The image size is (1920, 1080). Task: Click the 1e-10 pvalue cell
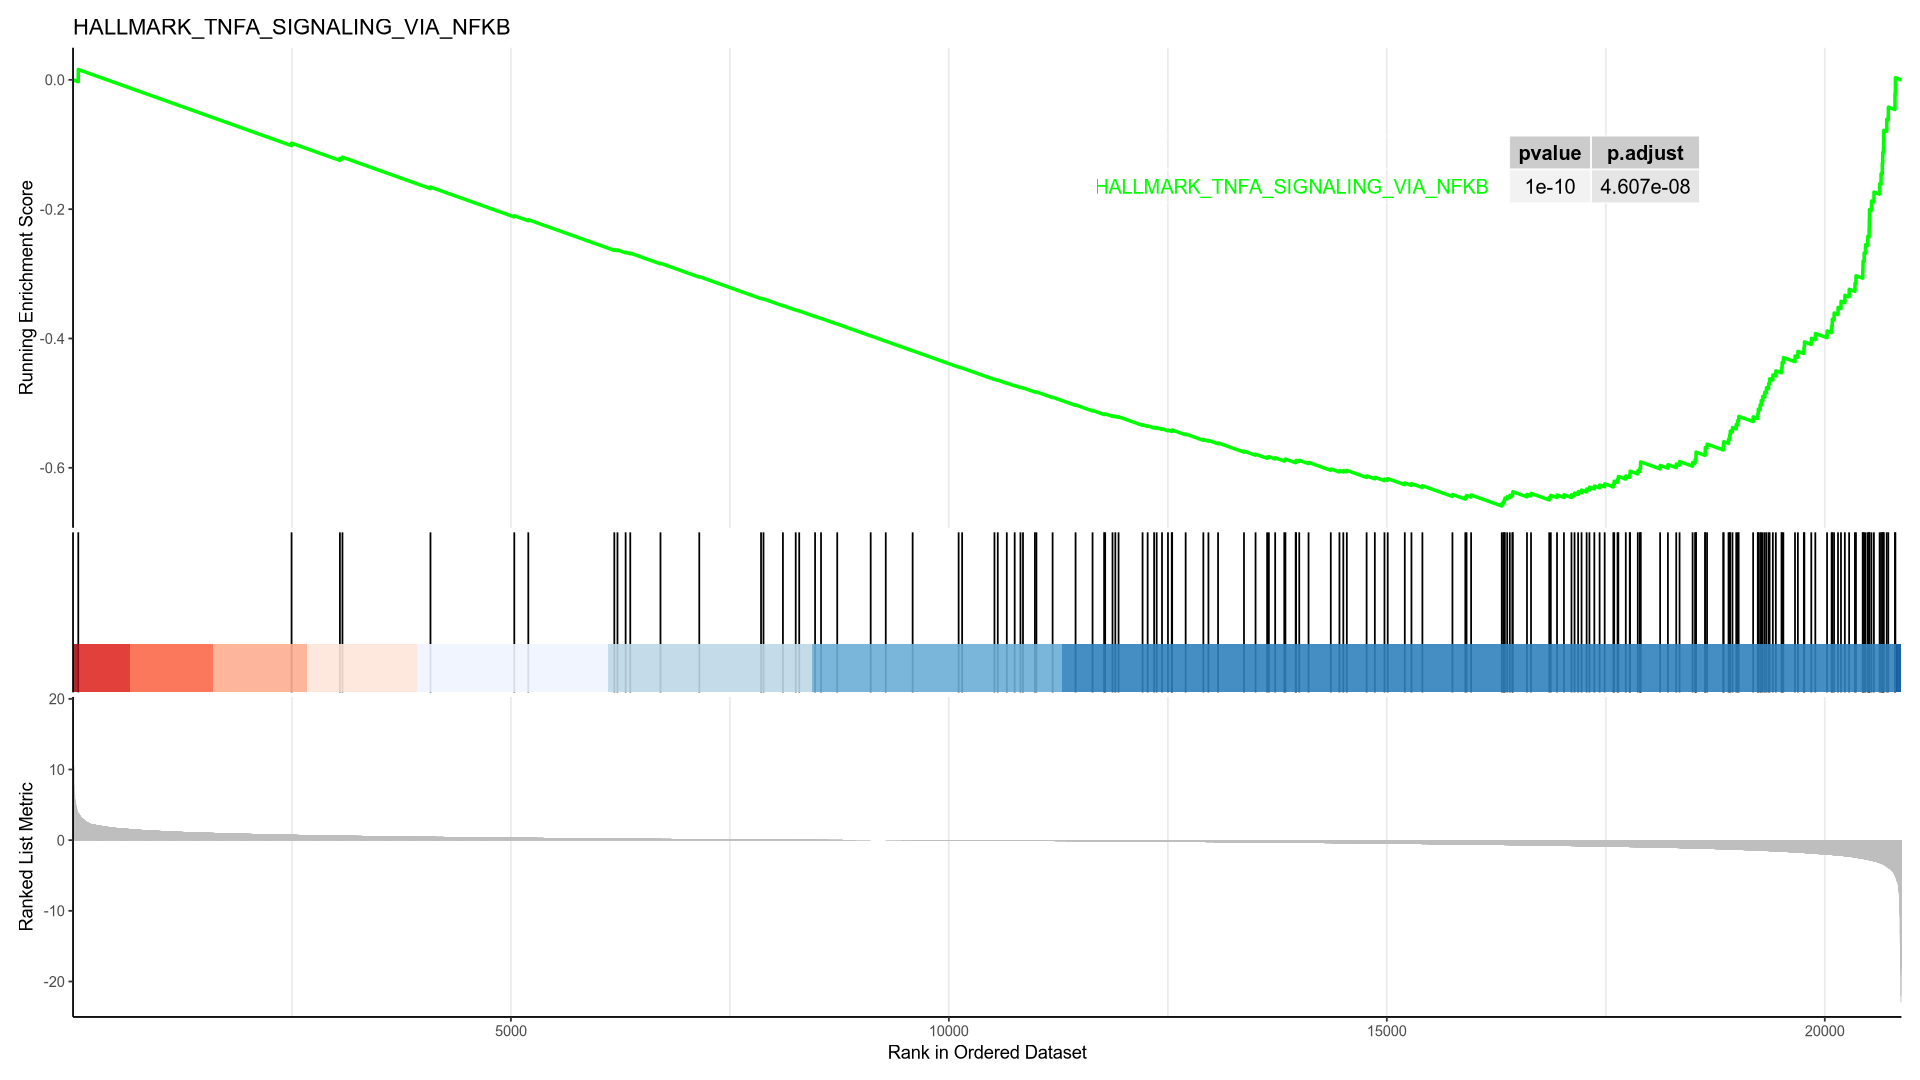coord(1549,187)
